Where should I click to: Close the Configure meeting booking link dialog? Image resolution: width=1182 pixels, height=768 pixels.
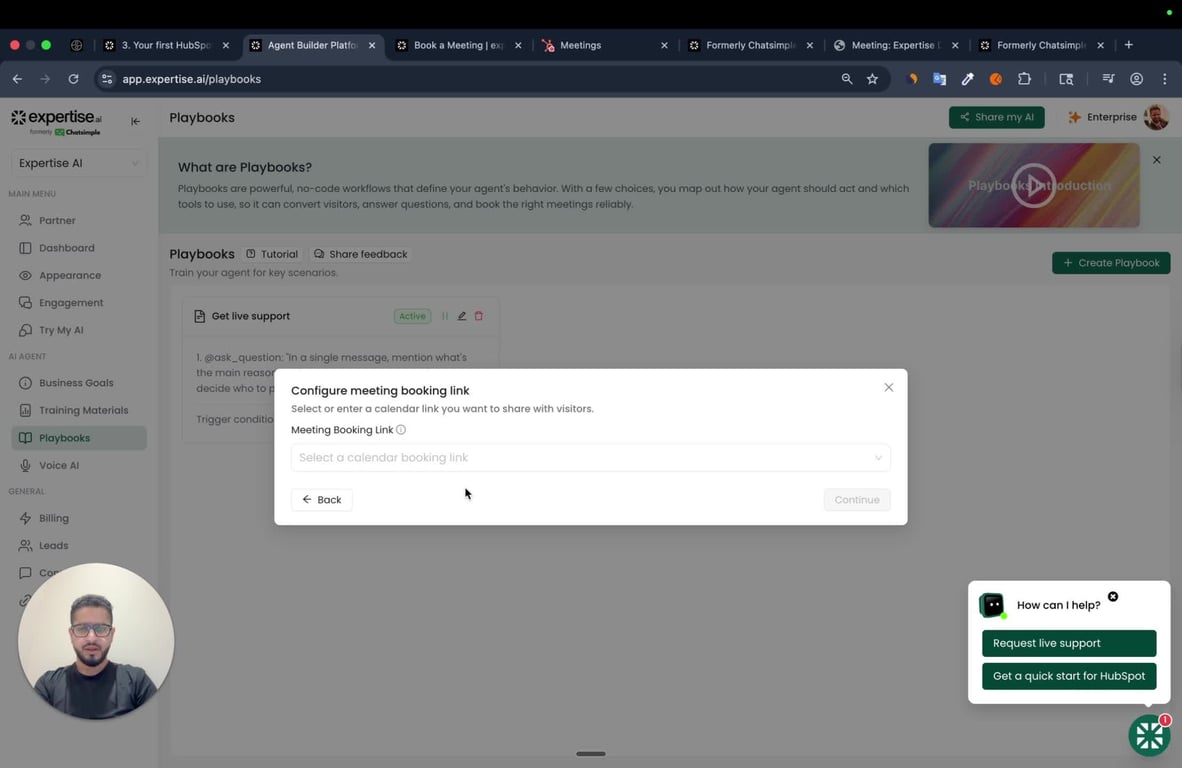[889, 387]
